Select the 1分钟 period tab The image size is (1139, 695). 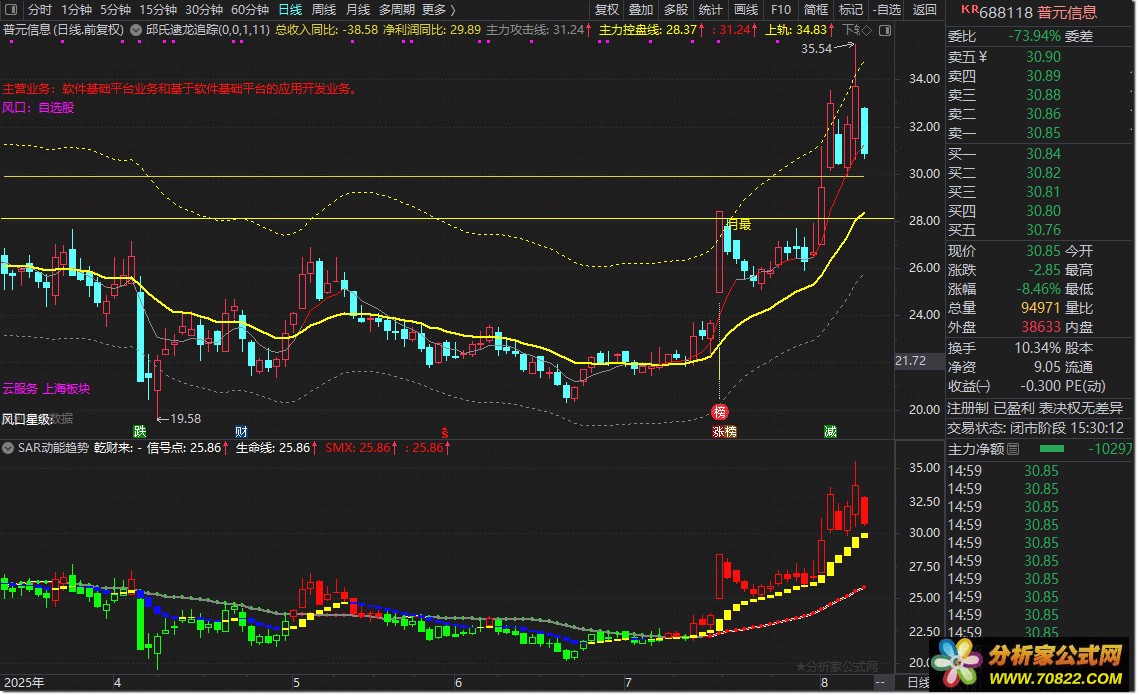(x=76, y=9)
